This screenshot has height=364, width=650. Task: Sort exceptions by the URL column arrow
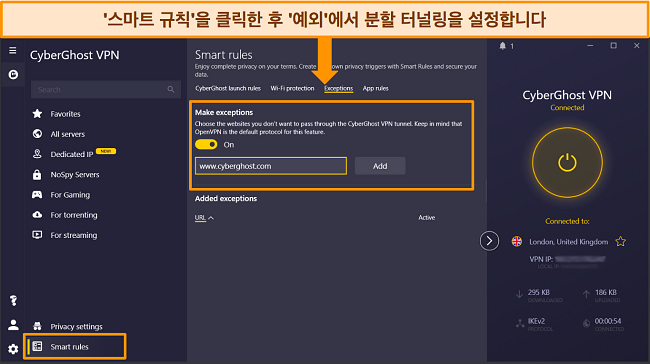211,218
